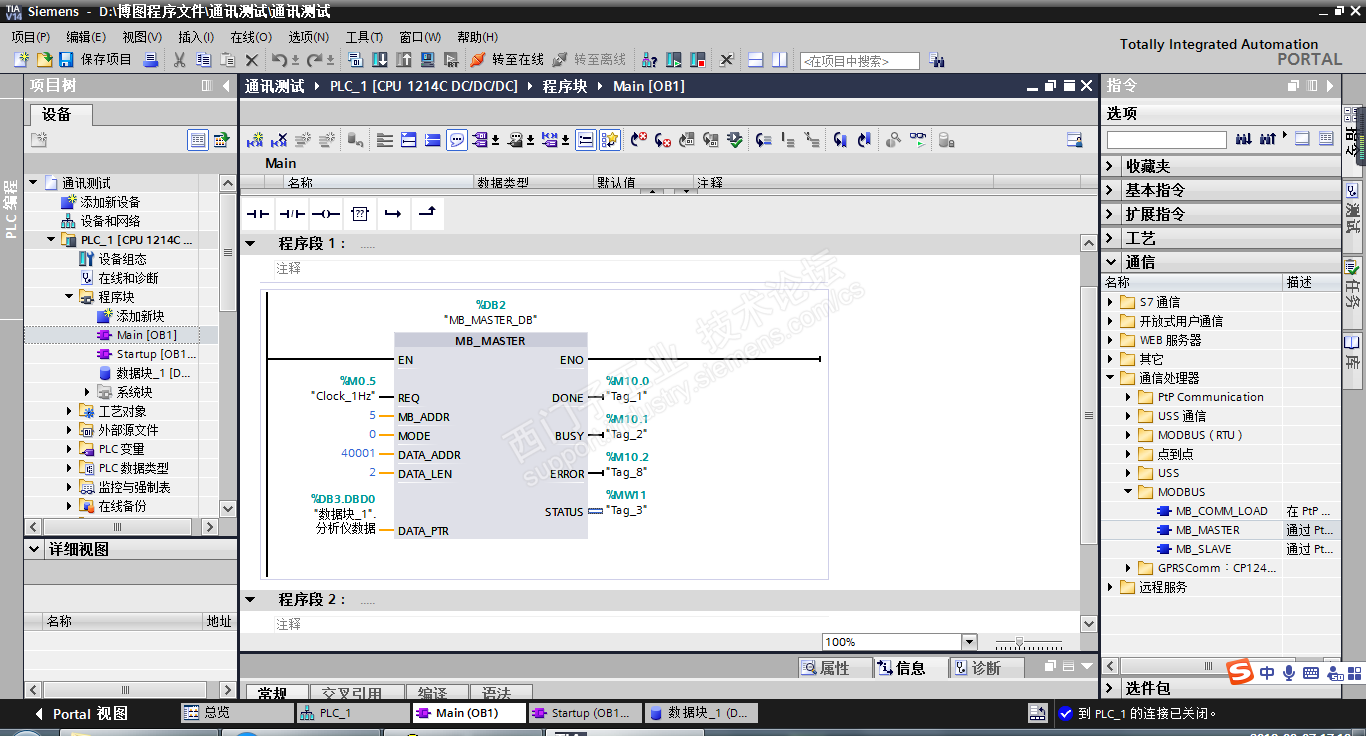1366x736 pixels.
Task: Open the 在线(O) menu
Action: (250, 37)
